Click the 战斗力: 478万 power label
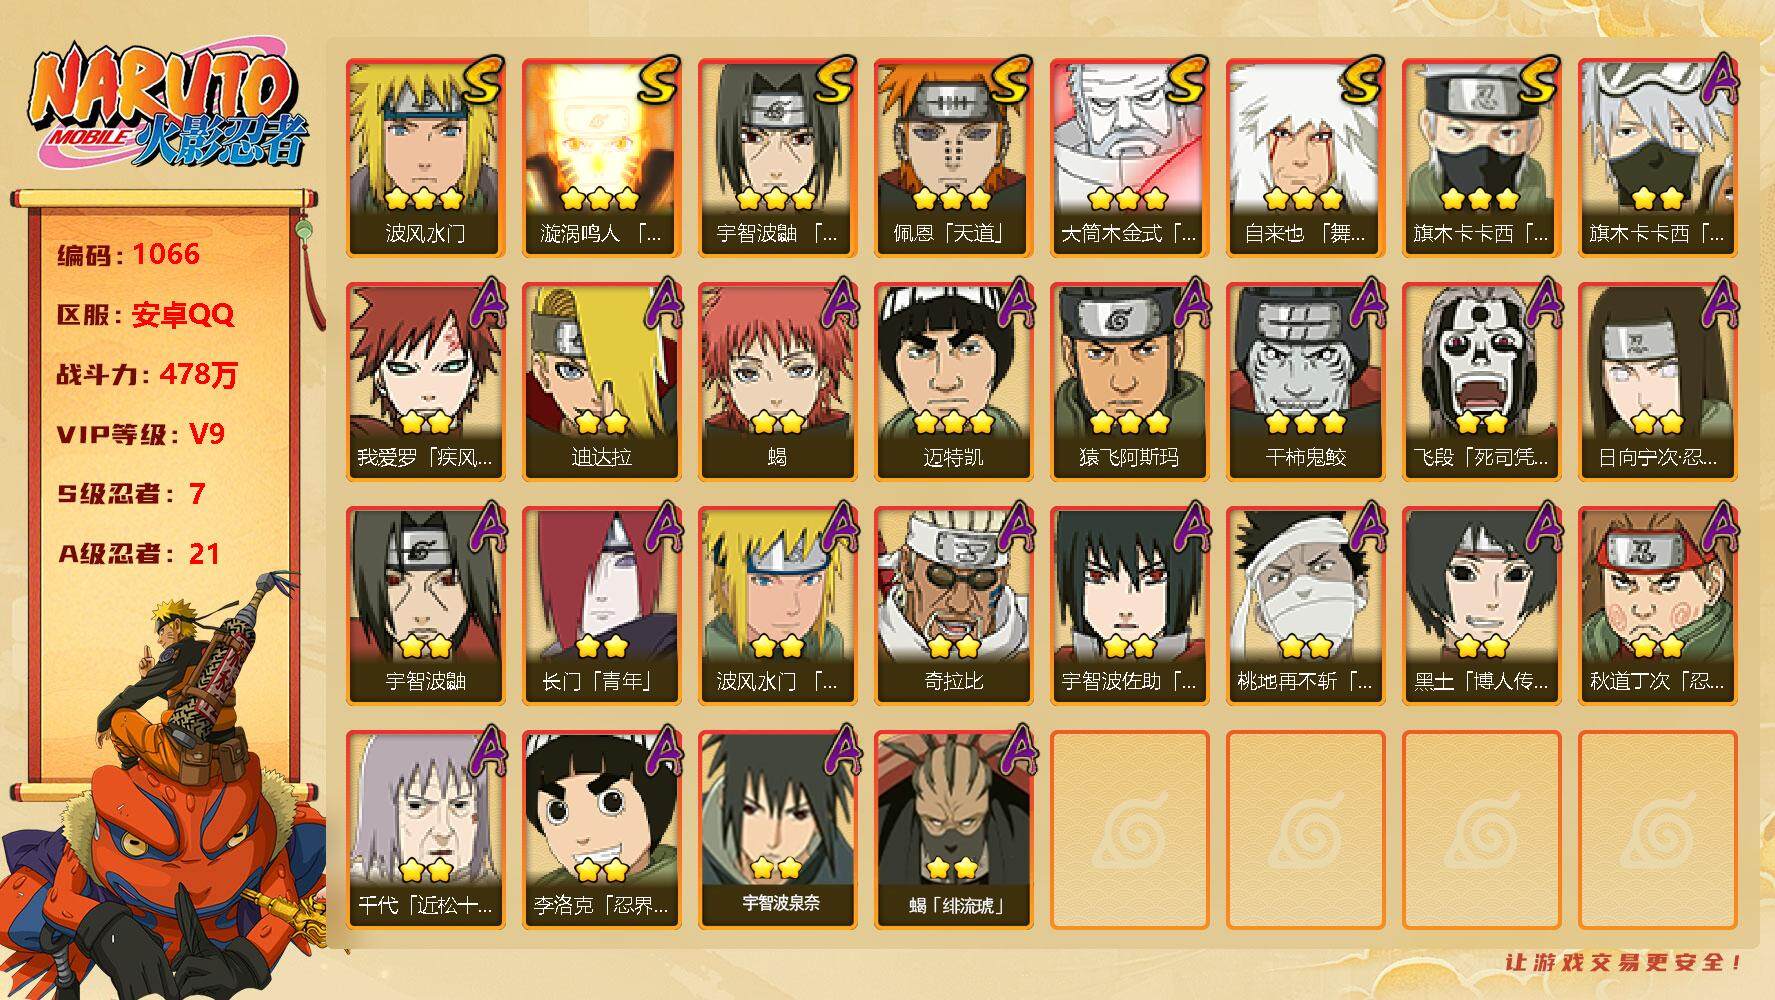1775x1000 pixels. [x=147, y=374]
